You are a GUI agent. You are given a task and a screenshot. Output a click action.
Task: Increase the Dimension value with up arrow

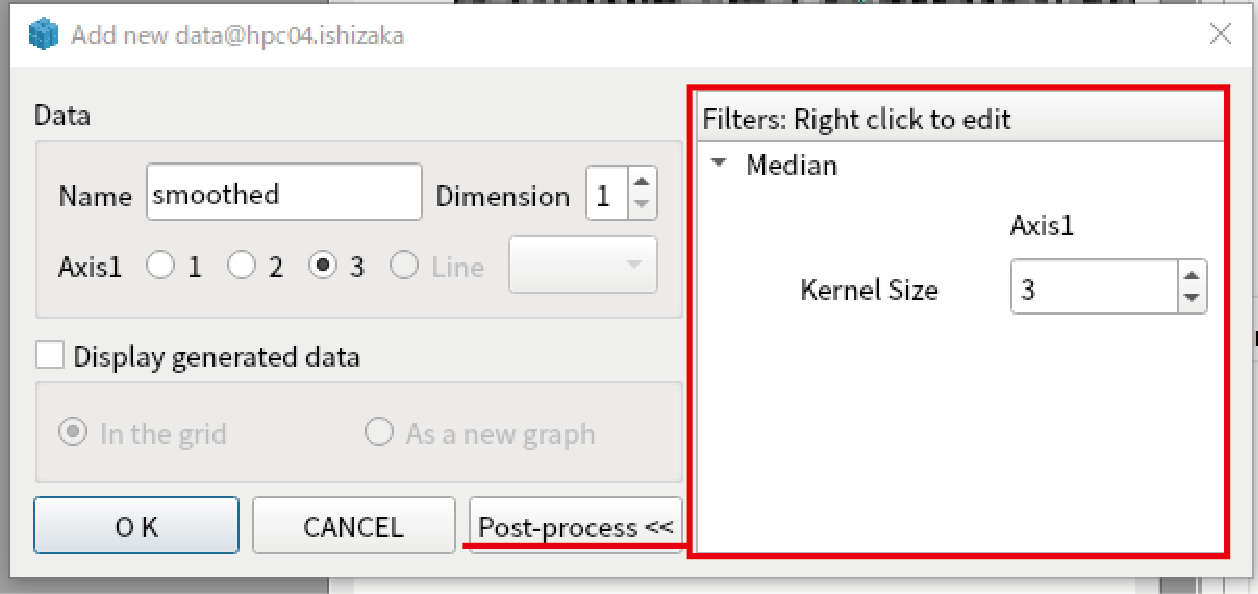pos(642,181)
